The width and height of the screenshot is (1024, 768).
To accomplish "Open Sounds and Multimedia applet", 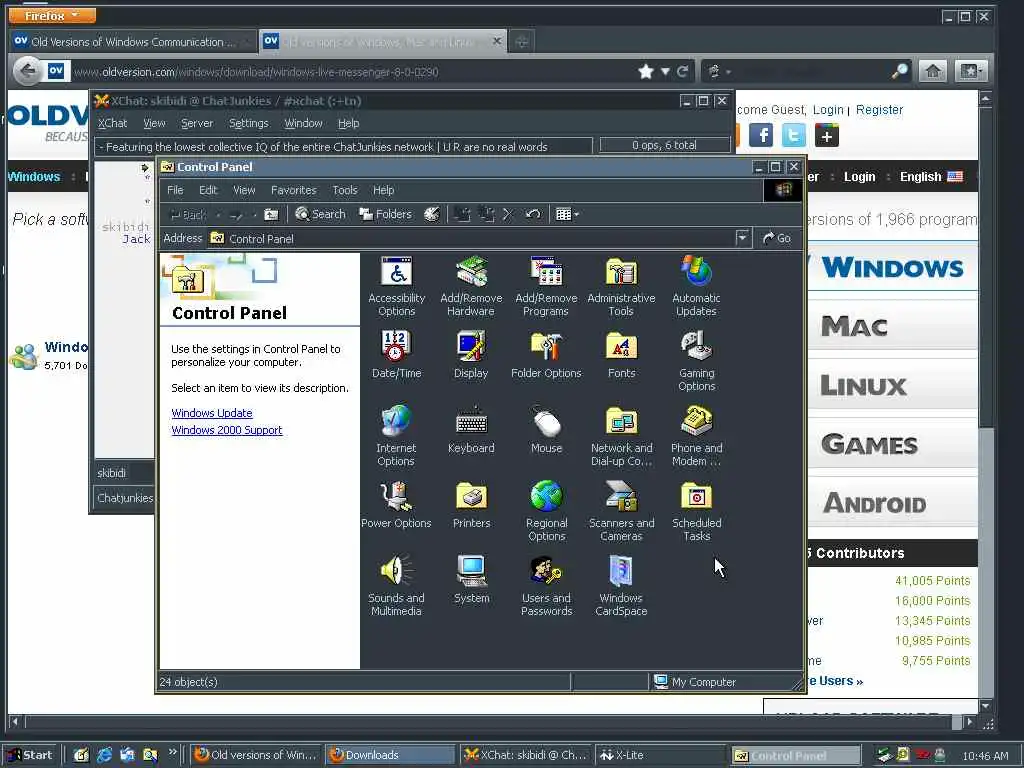I will tap(396, 585).
